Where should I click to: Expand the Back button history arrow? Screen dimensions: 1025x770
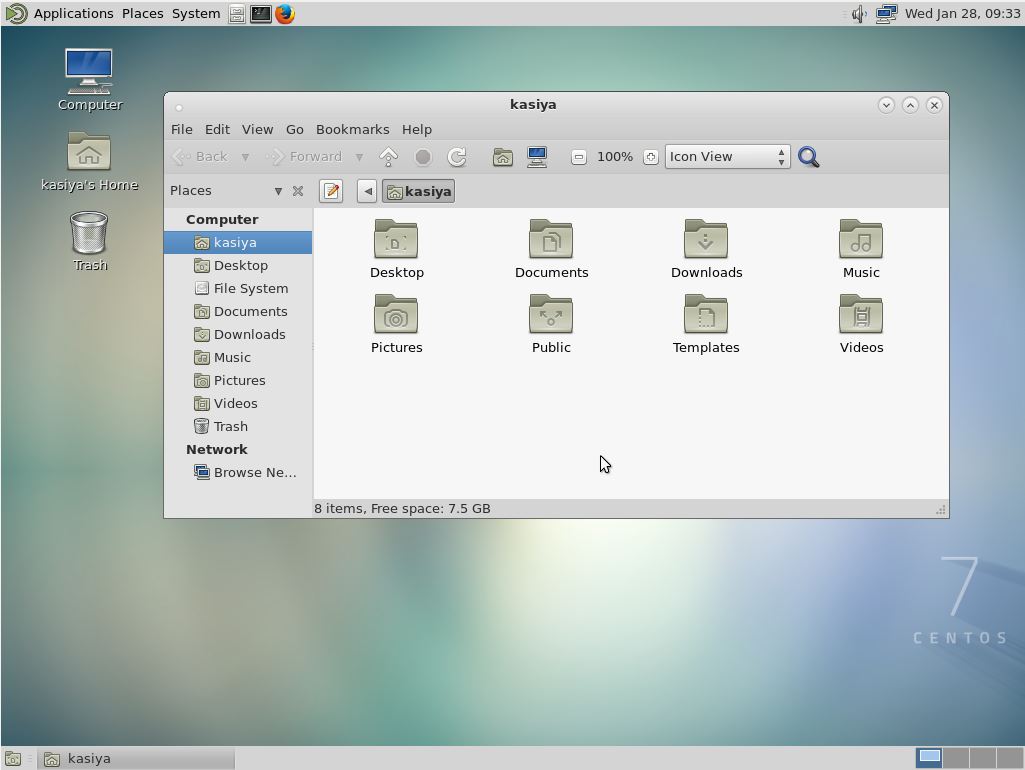coord(245,156)
